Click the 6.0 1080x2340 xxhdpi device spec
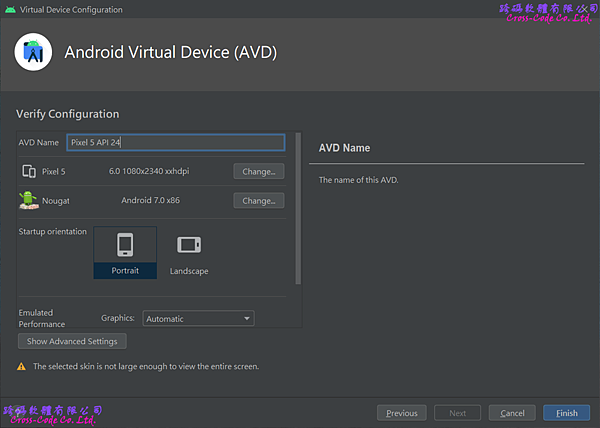Viewport: 600px width, 428px height. coord(149,171)
